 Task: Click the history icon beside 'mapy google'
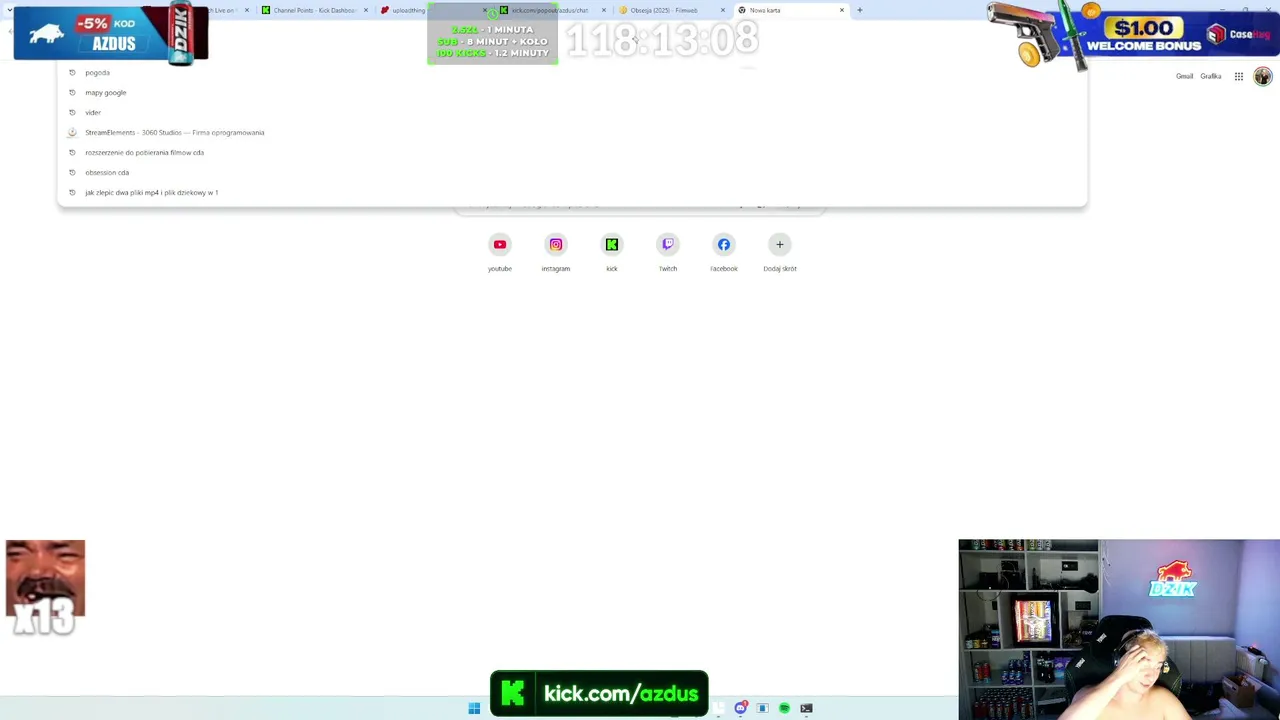pyautogui.click(x=72, y=92)
